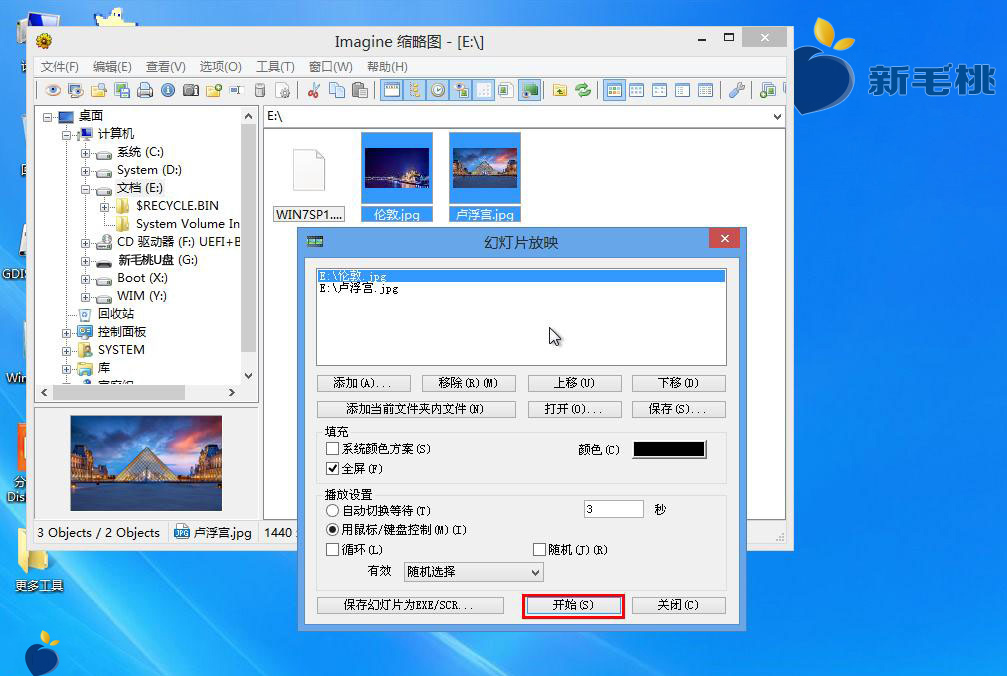Screen dimensions: 1007x676
Task: Click the 打开(O)... button
Action: [x=575, y=409]
